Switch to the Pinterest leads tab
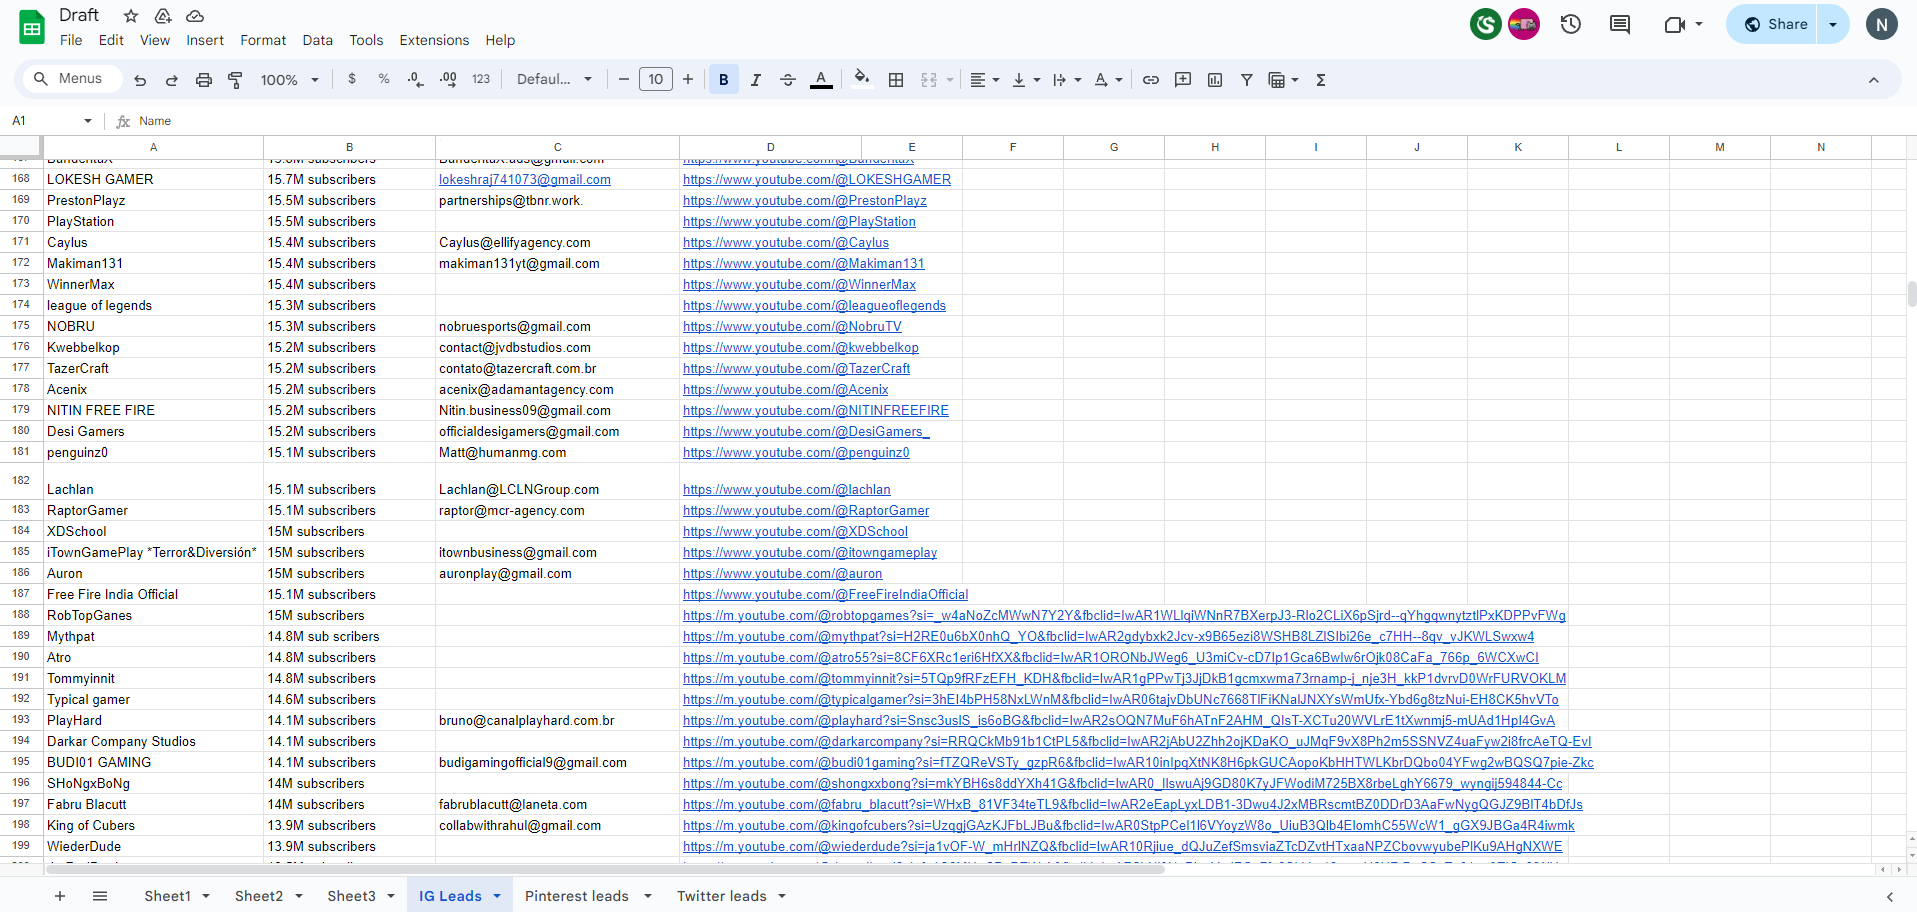The width and height of the screenshot is (1917, 912). pos(577,896)
